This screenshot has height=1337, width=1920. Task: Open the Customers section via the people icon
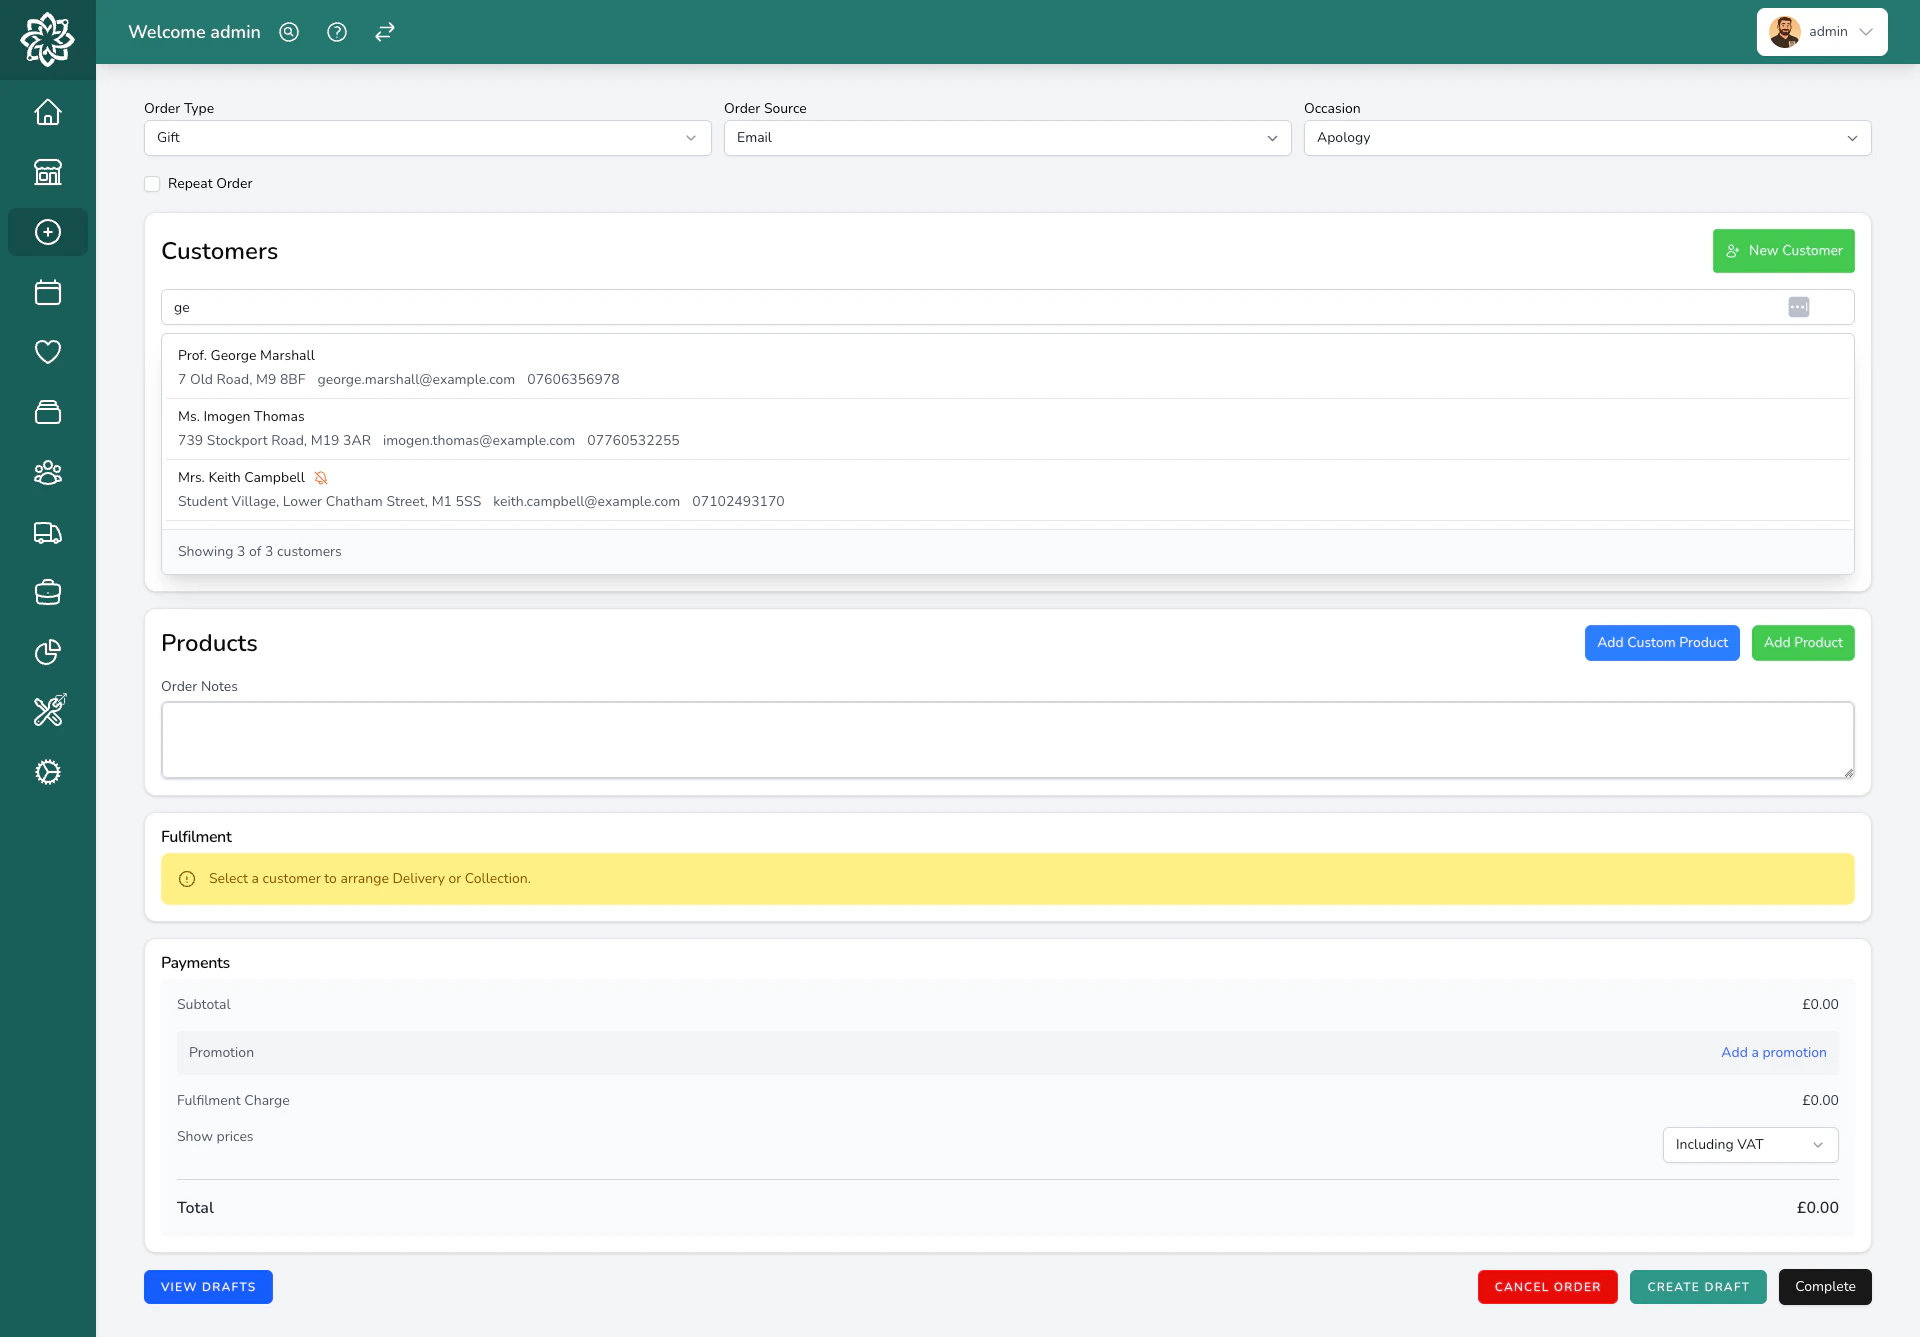[47, 472]
